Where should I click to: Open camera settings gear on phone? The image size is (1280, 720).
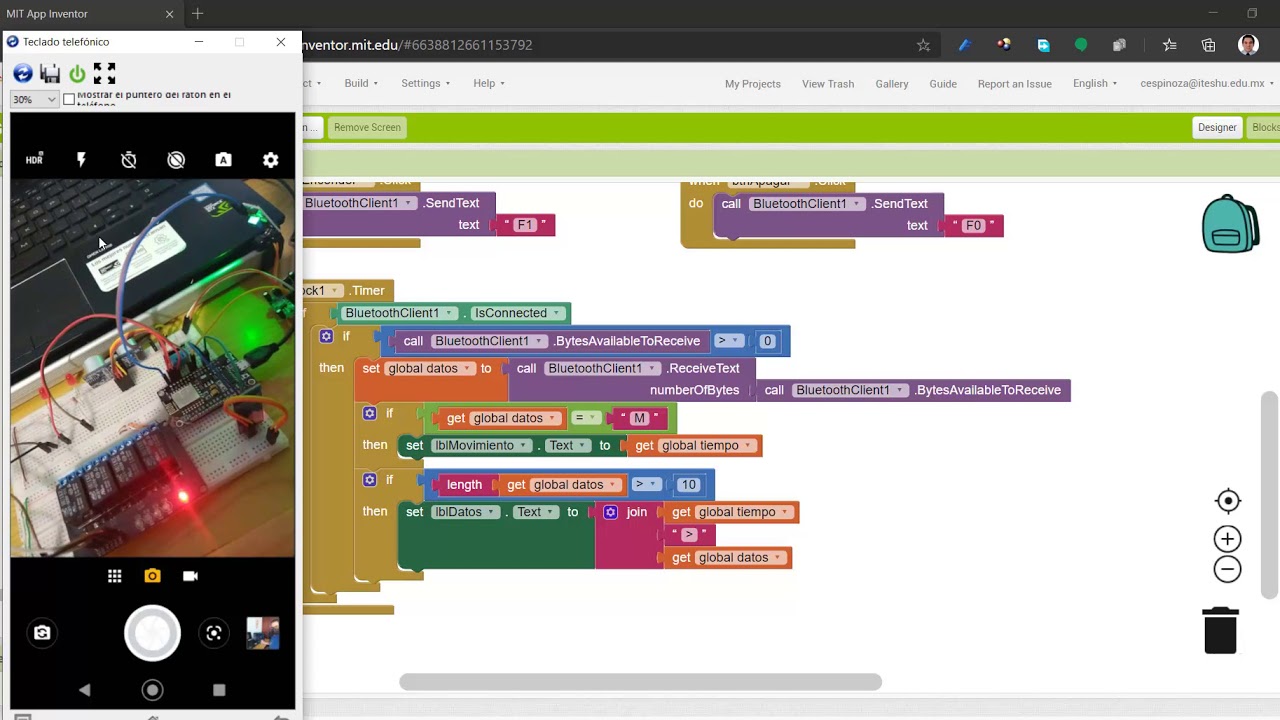[270, 160]
